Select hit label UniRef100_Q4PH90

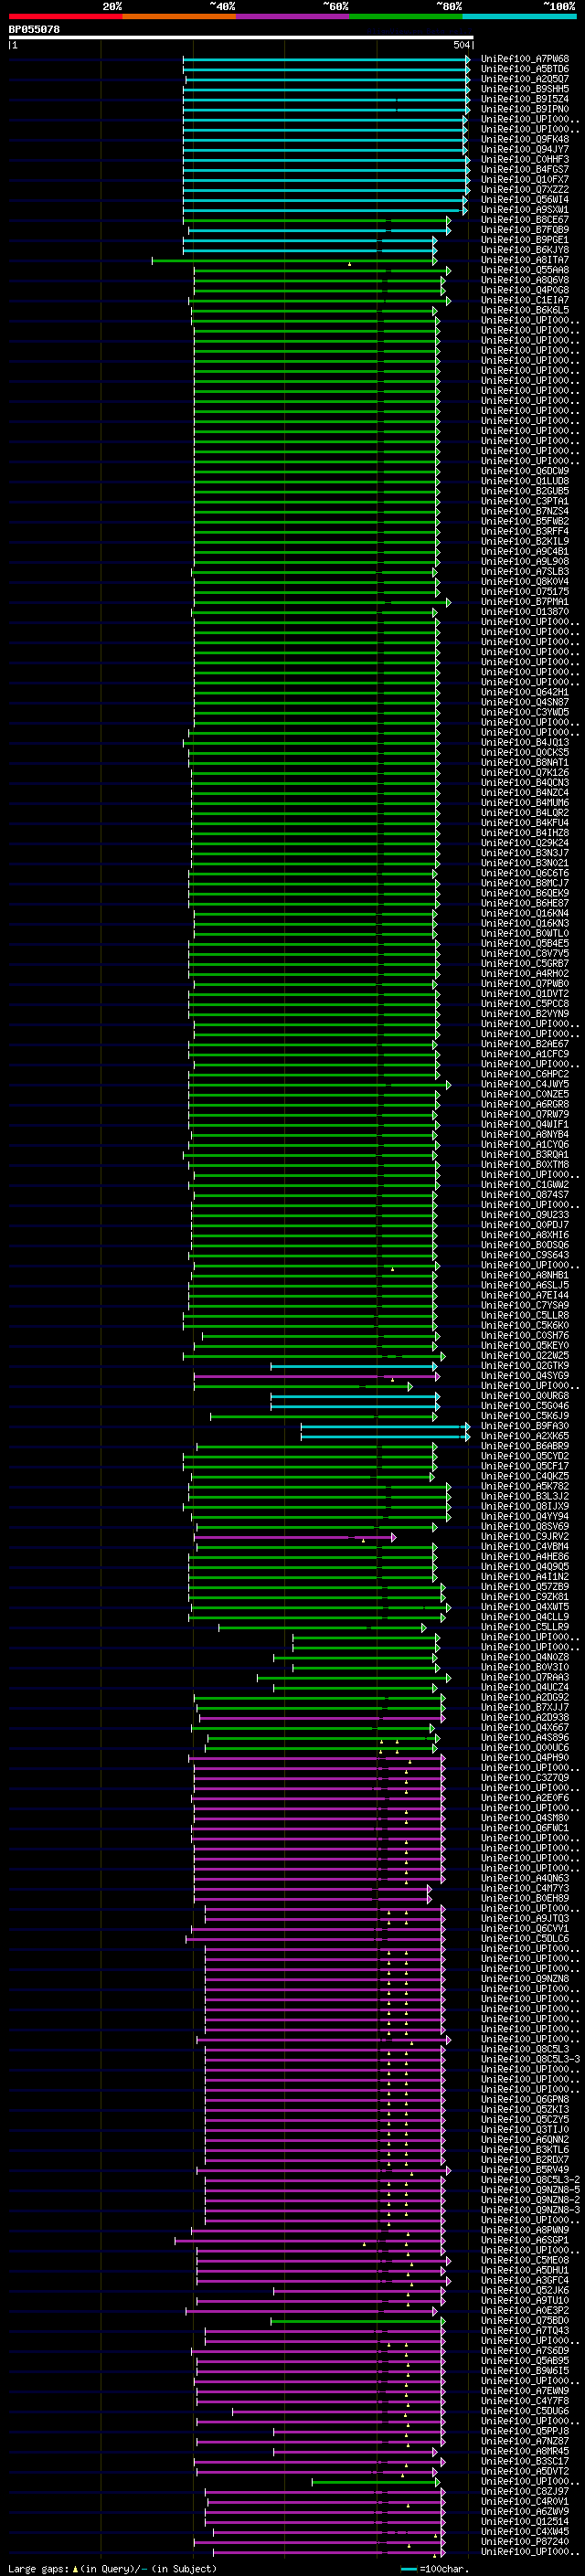pyautogui.click(x=525, y=1757)
